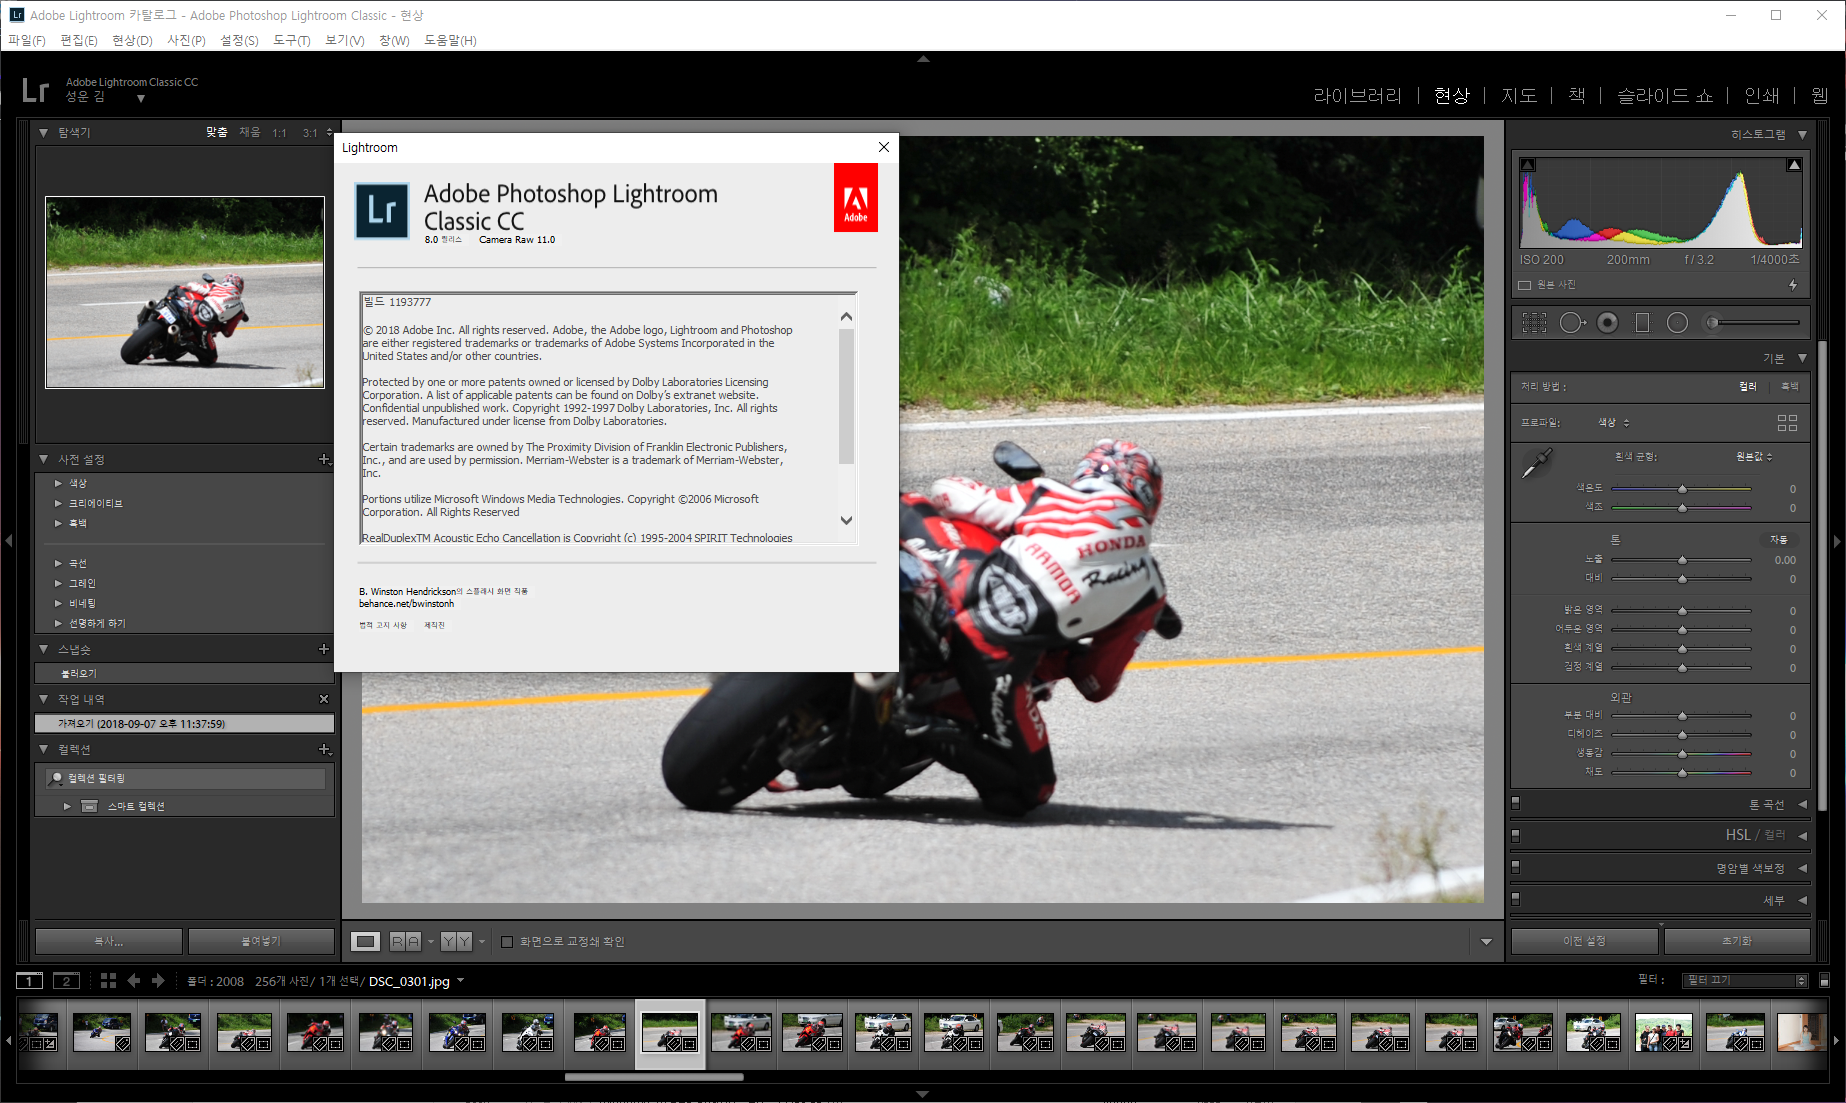This screenshot has height=1103, width=1846.
Task: Select the 가져오기 history entry
Action: (184, 724)
